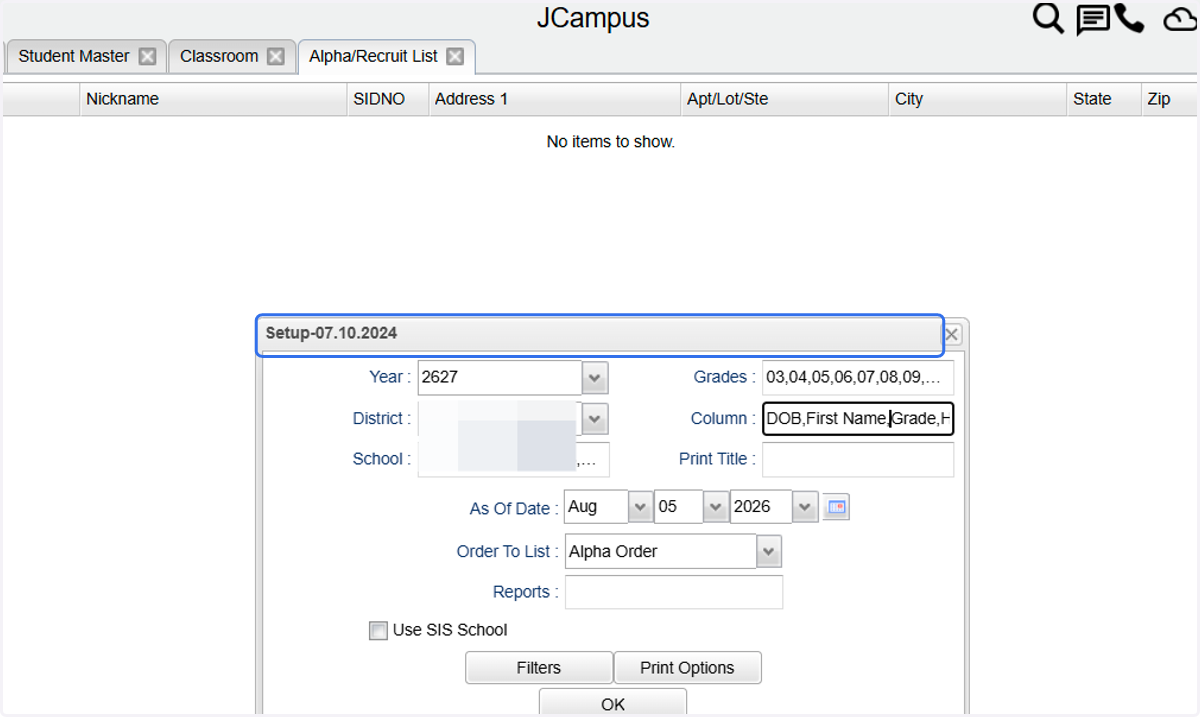Close the Student Master tab
1200x717 pixels.
point(147,56)
